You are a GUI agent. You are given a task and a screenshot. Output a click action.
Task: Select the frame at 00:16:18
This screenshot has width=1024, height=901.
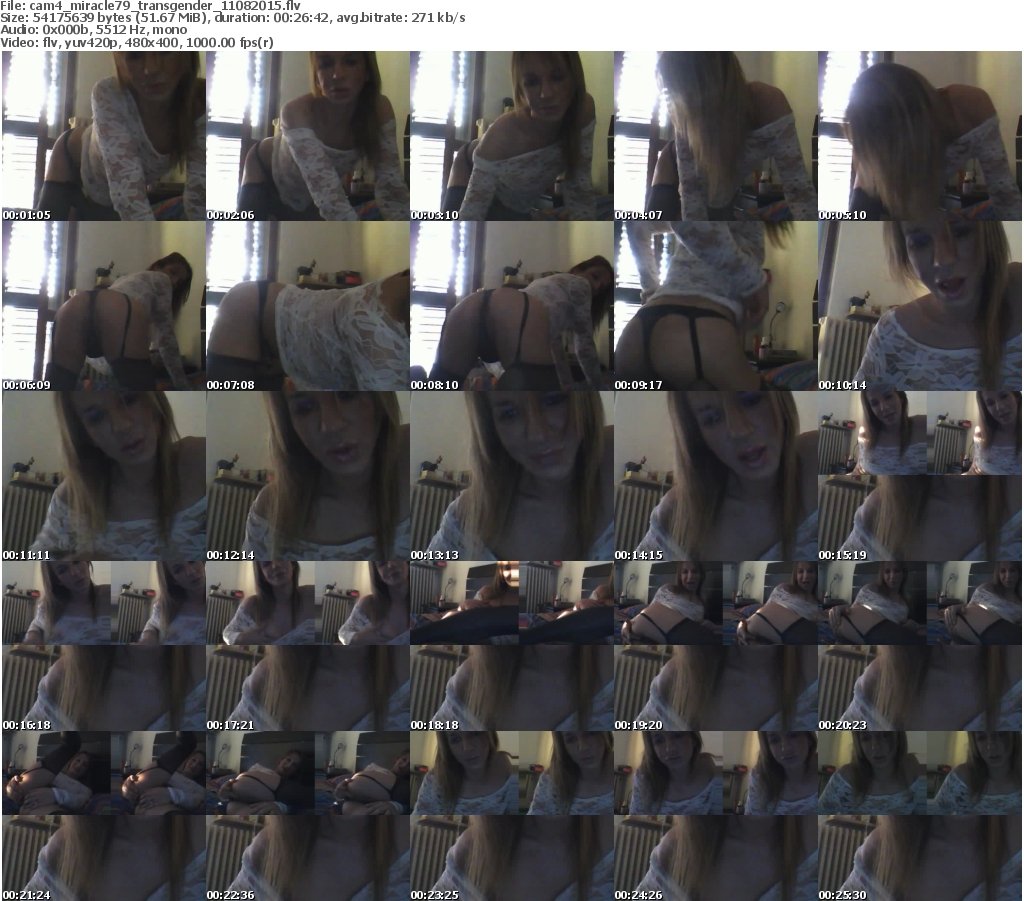[104, 646]
